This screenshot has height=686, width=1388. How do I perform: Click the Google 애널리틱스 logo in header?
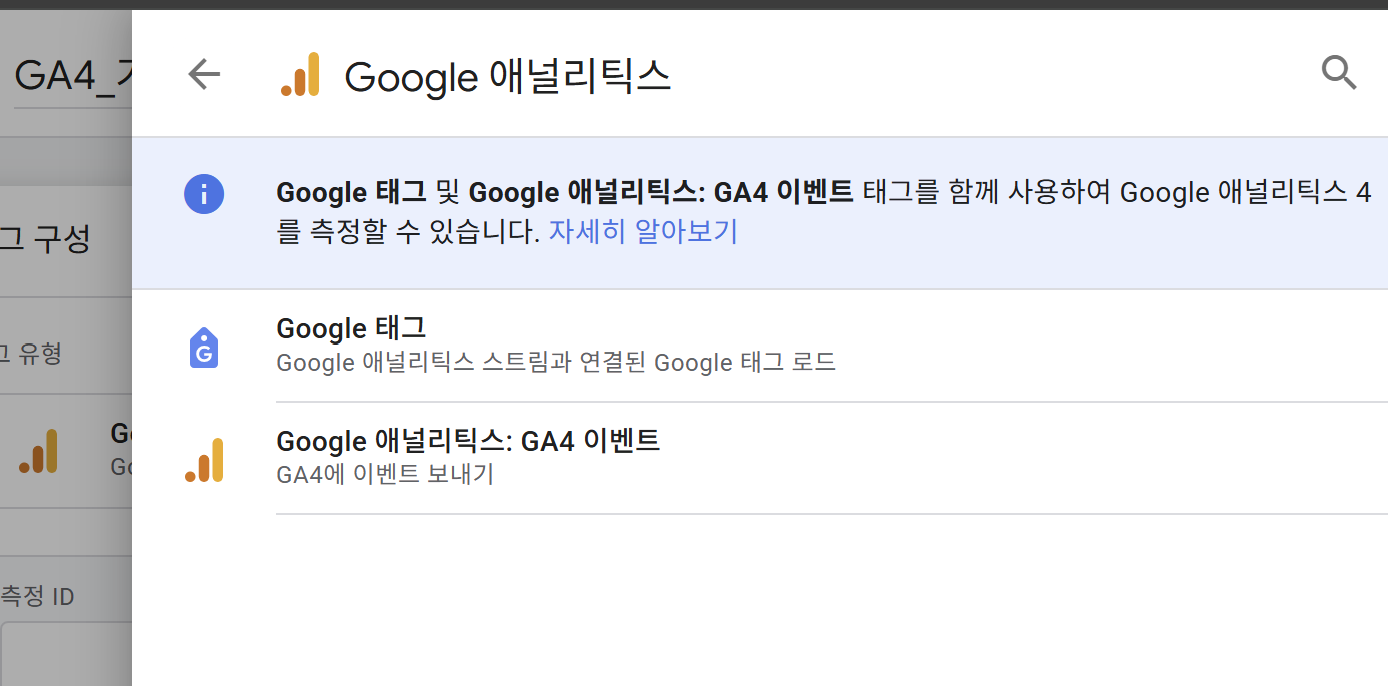[300, 75]
